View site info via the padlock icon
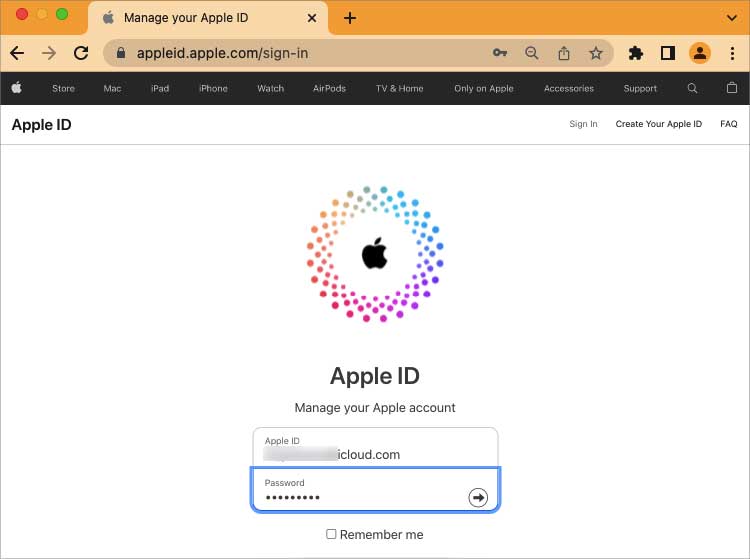Screen dimensions: 750x559 [121, 53]
